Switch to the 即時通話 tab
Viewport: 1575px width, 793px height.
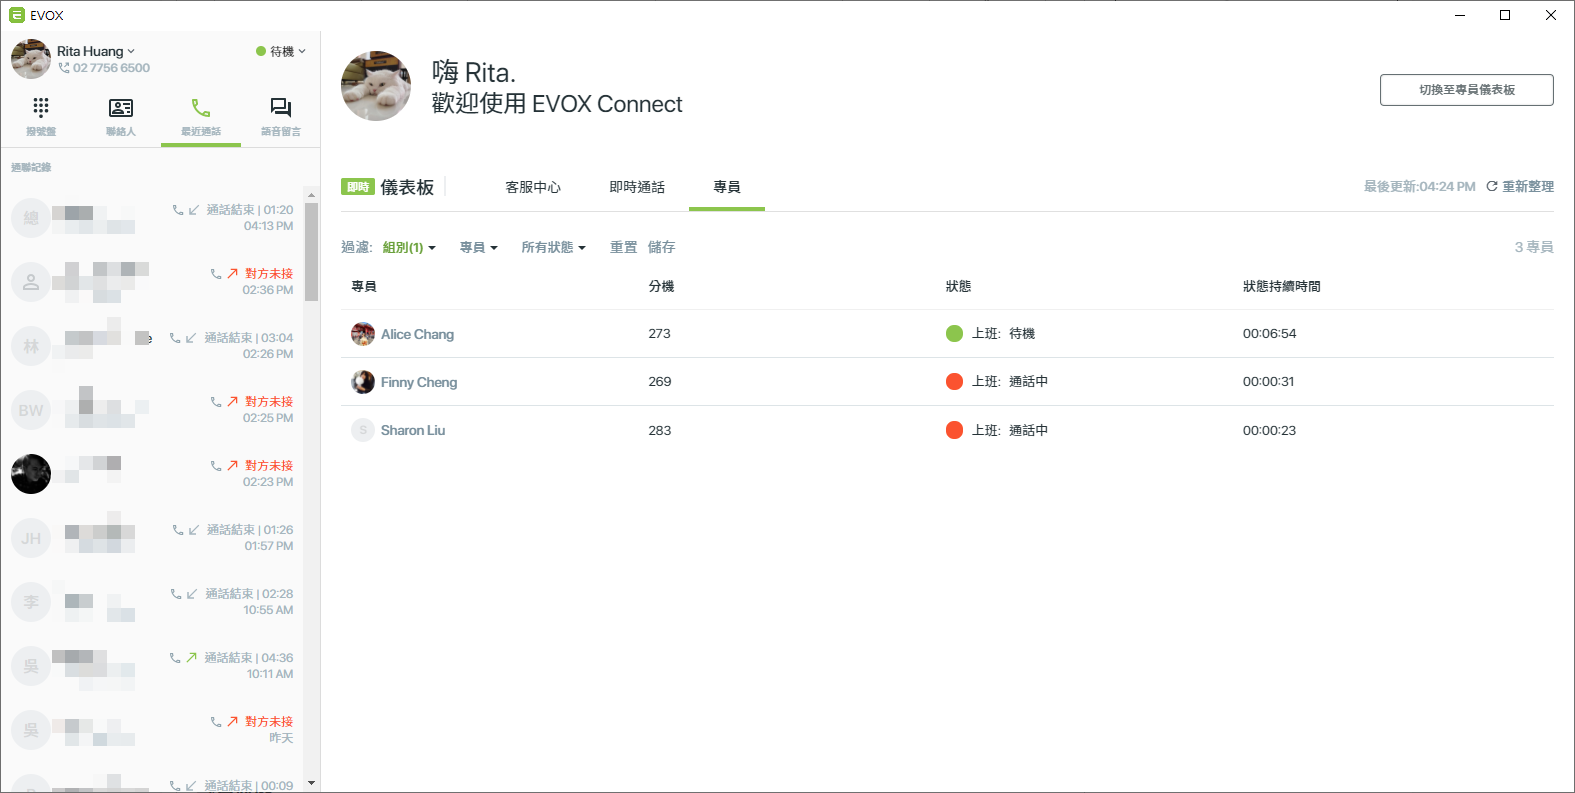[637, 187]
